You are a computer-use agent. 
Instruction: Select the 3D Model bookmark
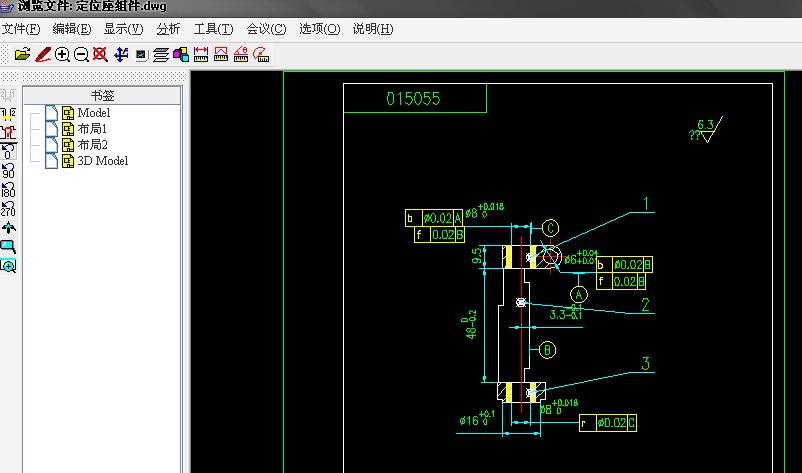[x=102, y=161]
